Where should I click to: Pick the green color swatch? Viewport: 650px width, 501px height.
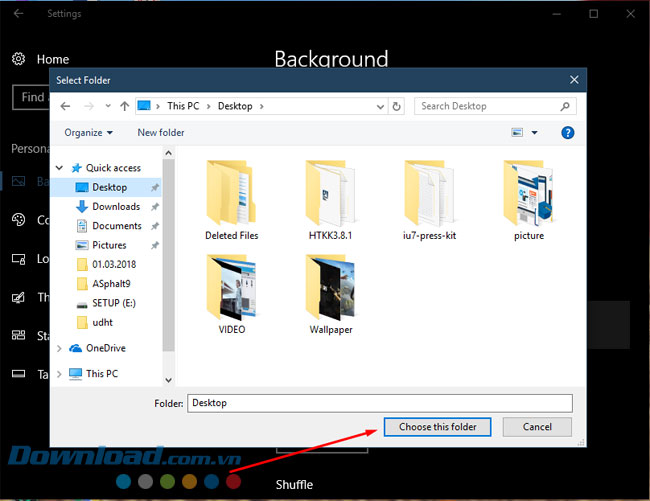[167, 482]
